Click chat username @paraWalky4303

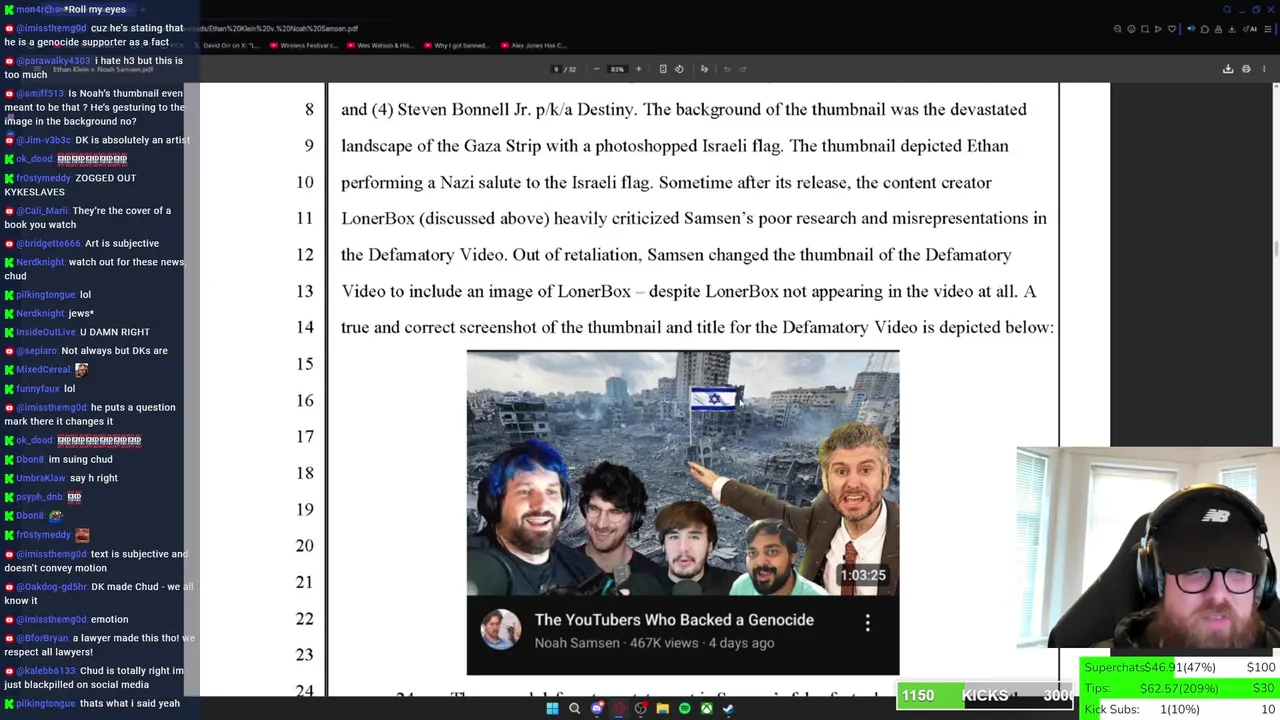53,61
